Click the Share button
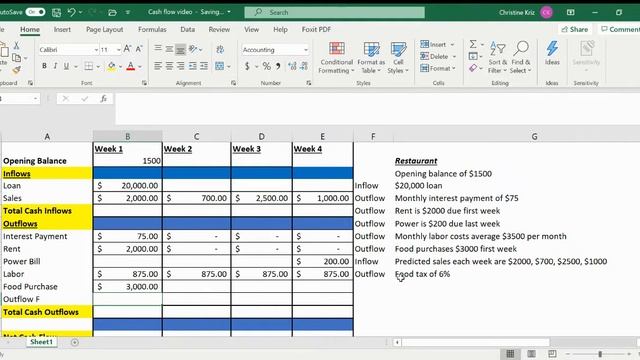 (575, 29)
